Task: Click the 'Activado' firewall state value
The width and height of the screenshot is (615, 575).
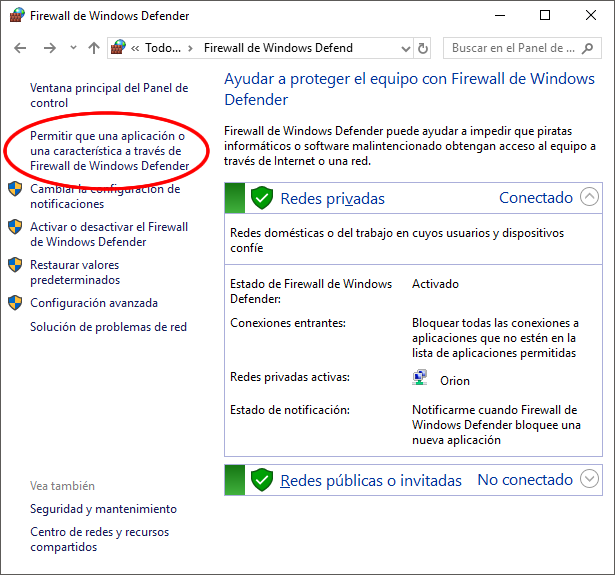Action: coord(435,284)
